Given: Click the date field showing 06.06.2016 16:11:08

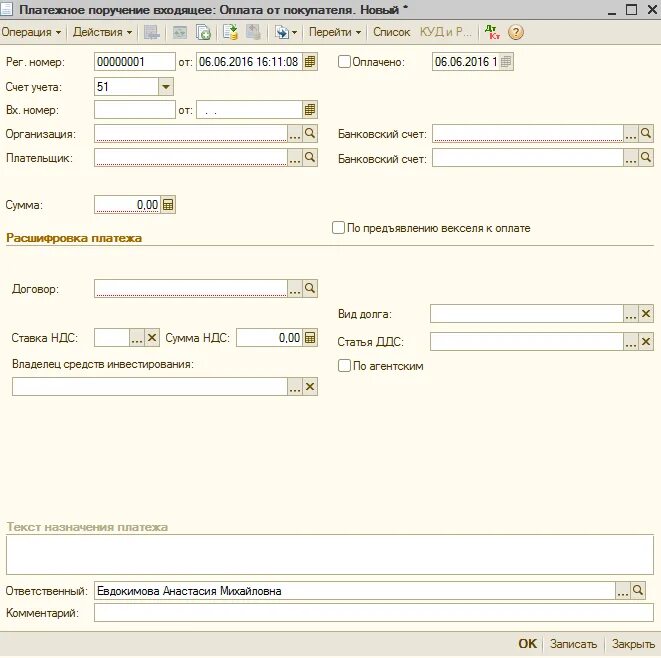Looking at the screenshot, I should [249, 62].
